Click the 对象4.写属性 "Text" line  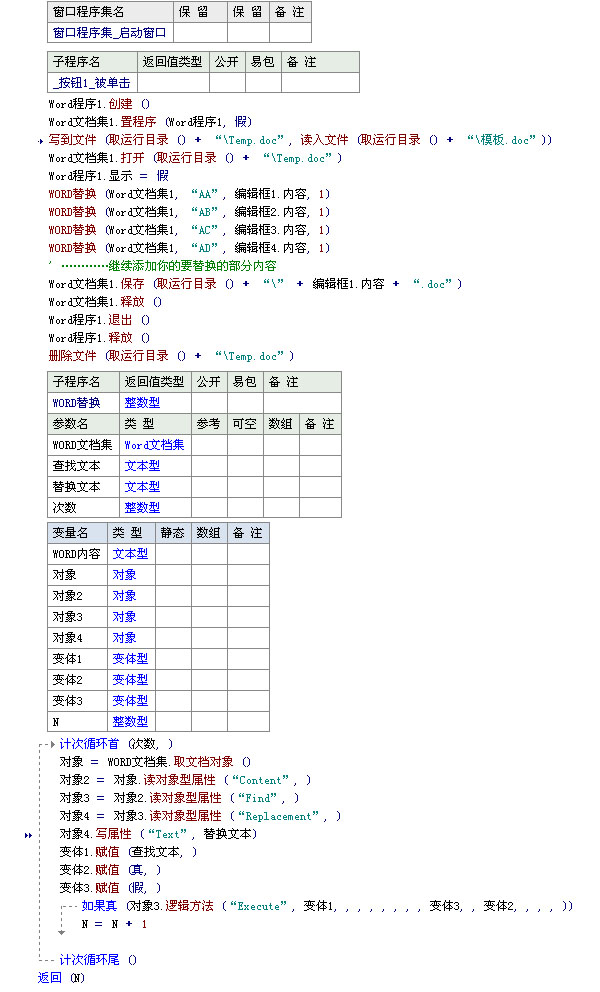tap(158, 834)
